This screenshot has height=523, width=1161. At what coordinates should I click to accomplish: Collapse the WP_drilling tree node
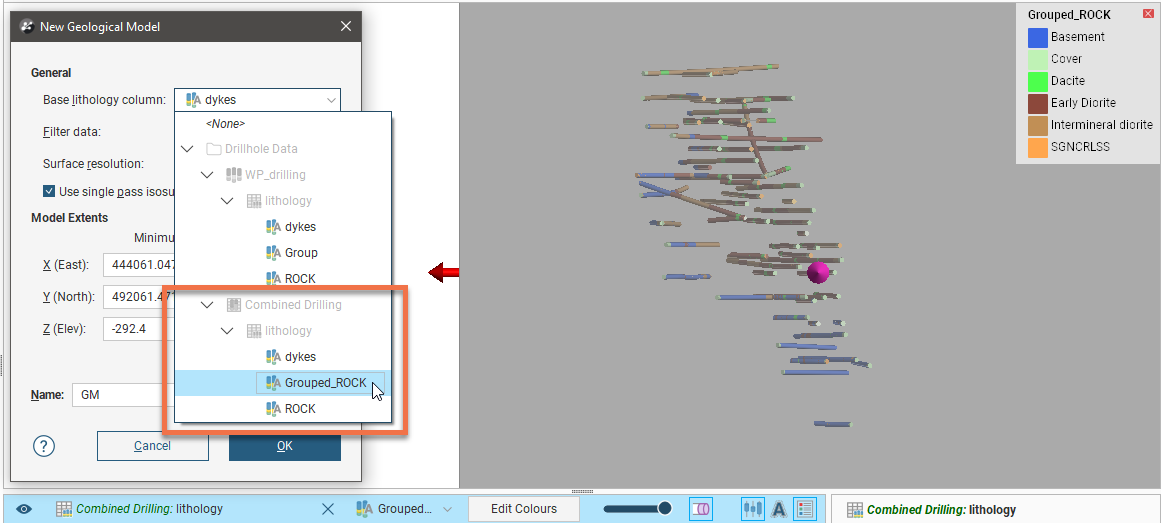pos(208,175)
